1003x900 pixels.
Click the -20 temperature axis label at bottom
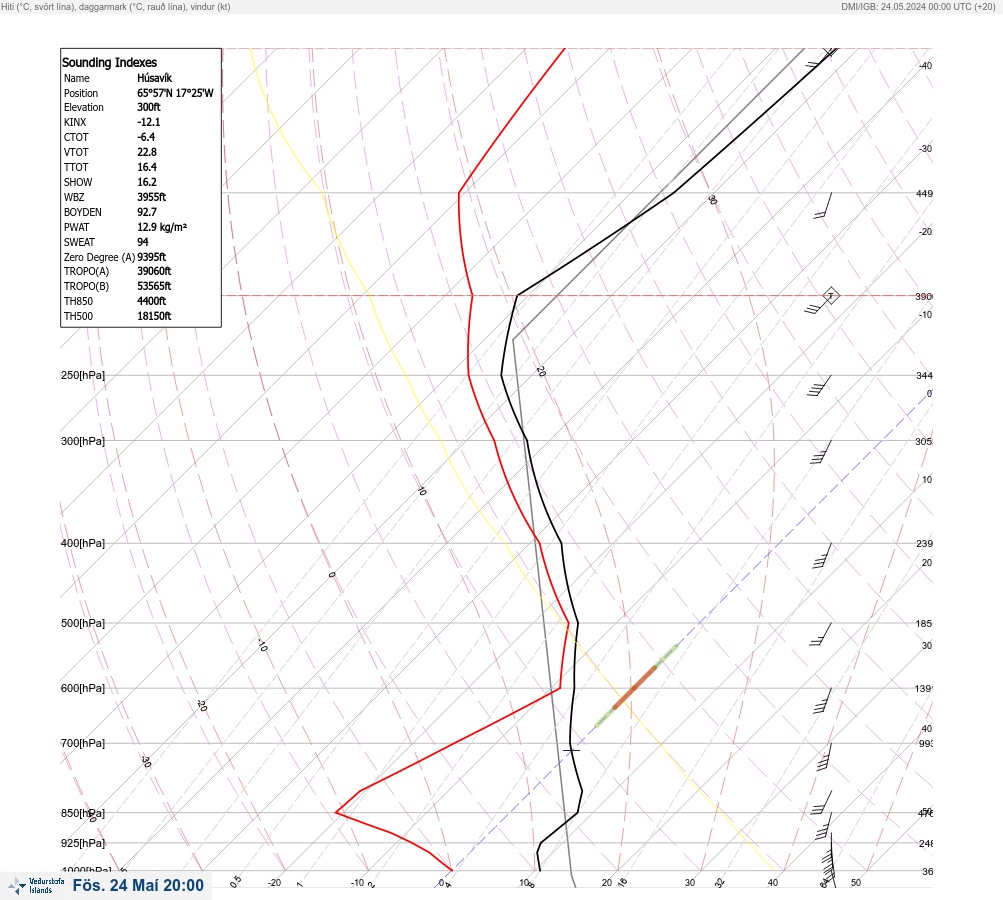[274, 883]
